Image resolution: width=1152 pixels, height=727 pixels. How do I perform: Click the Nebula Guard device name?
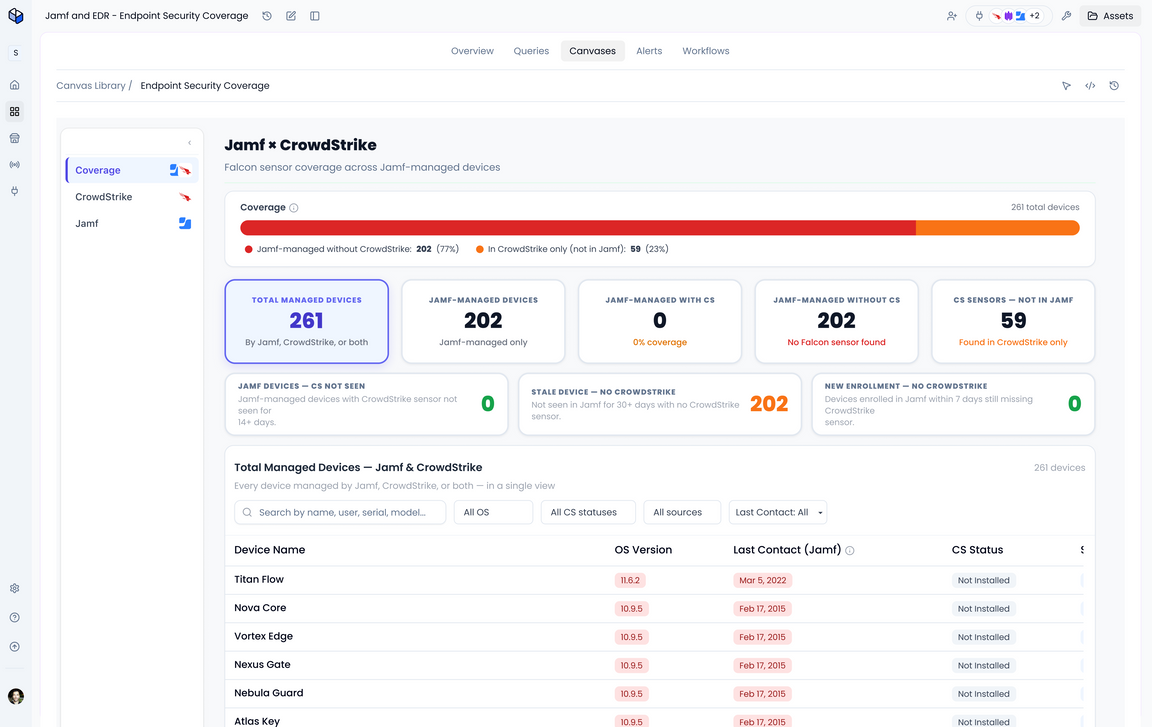269,693
